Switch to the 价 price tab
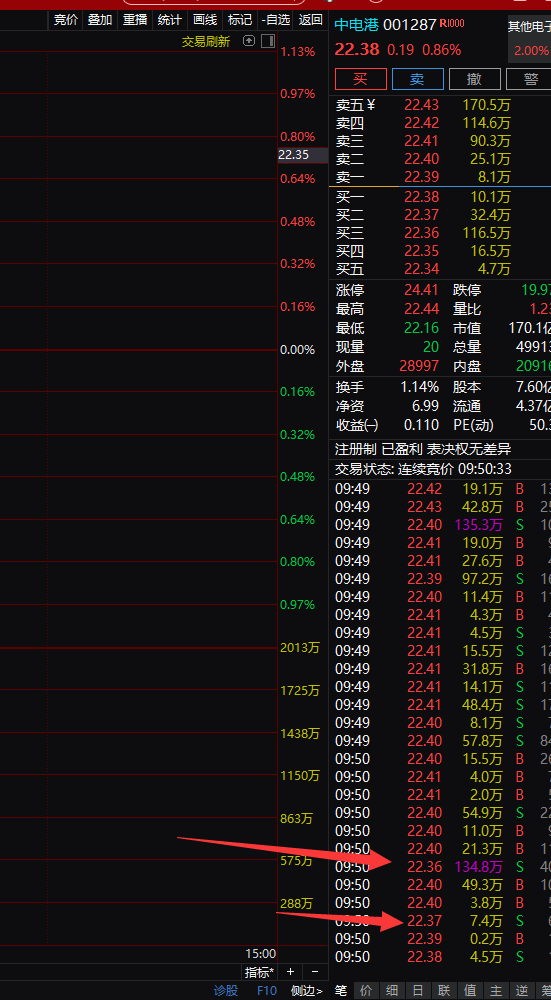Viewport: 551px width, 1000px height. [x=366, y=990]
